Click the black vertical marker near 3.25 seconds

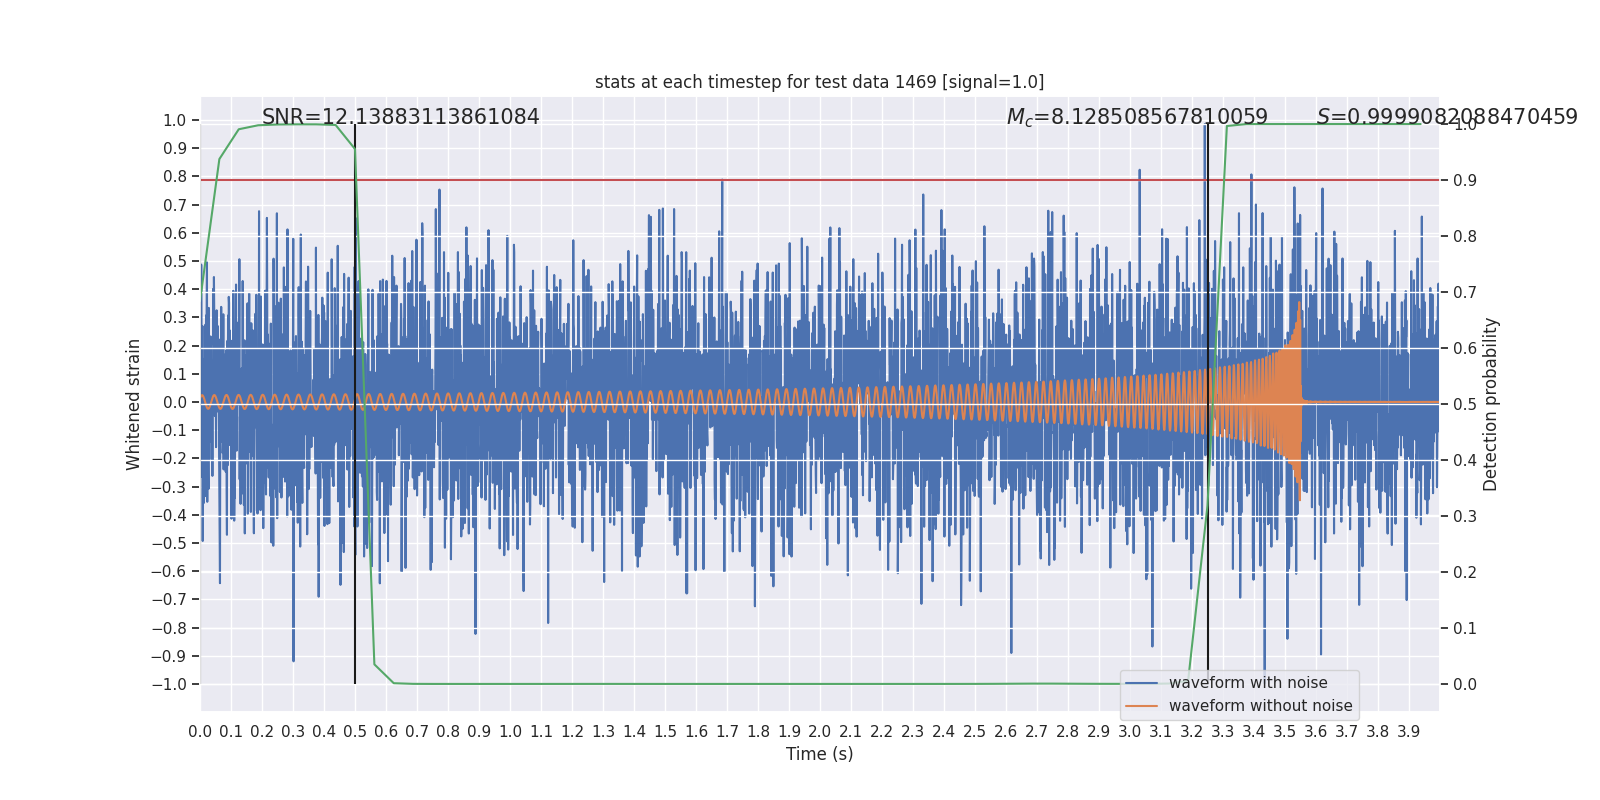click(1208, 600)
